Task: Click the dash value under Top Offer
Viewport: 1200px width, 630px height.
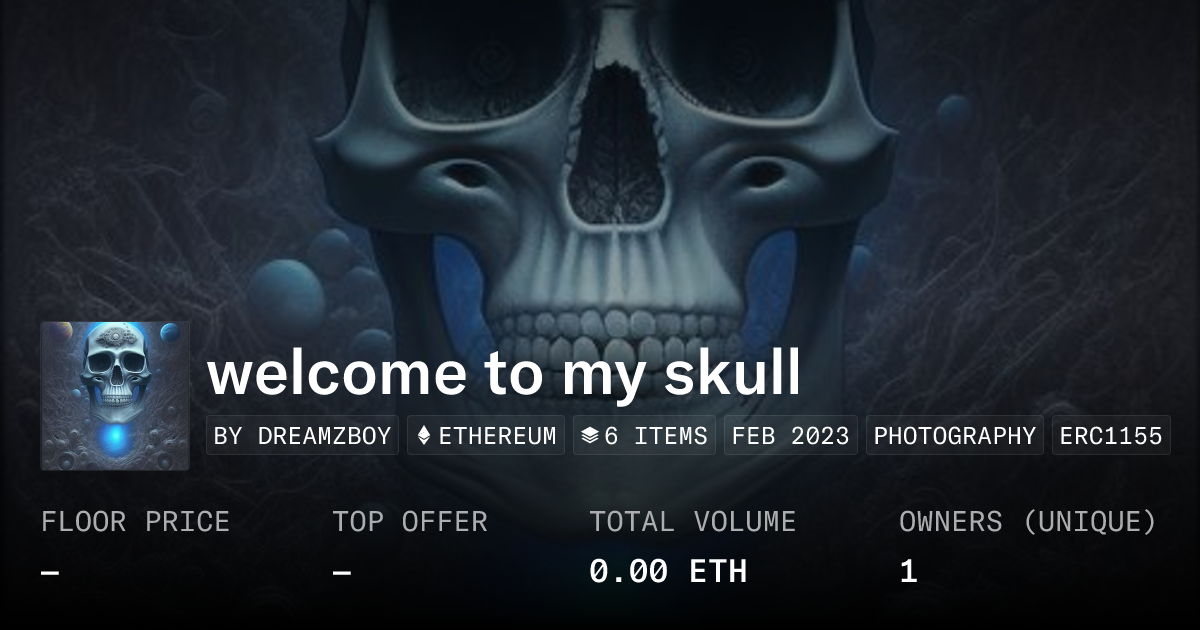Action: point(342,573)
